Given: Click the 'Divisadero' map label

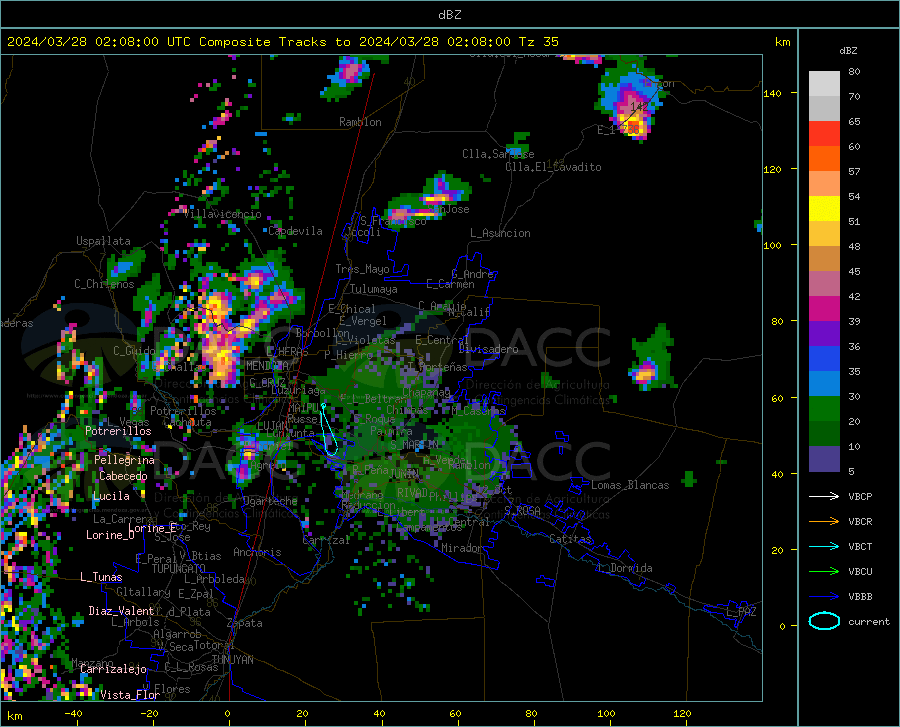Looking at the screenshot, I should (x=488, y=349).
